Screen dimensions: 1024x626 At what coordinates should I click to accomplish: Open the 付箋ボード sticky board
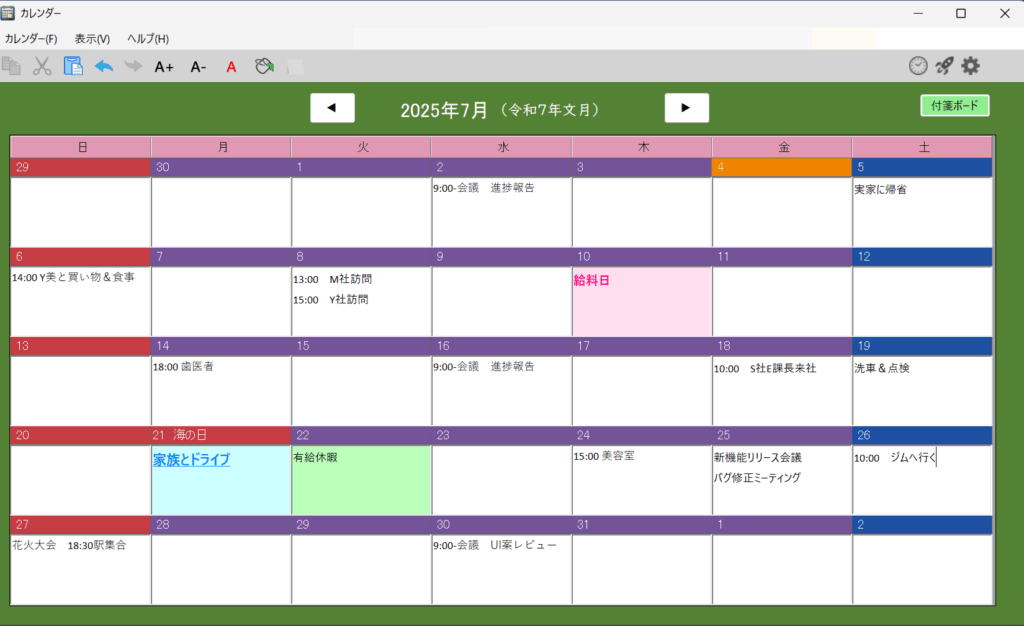click(x=954, y=106)
